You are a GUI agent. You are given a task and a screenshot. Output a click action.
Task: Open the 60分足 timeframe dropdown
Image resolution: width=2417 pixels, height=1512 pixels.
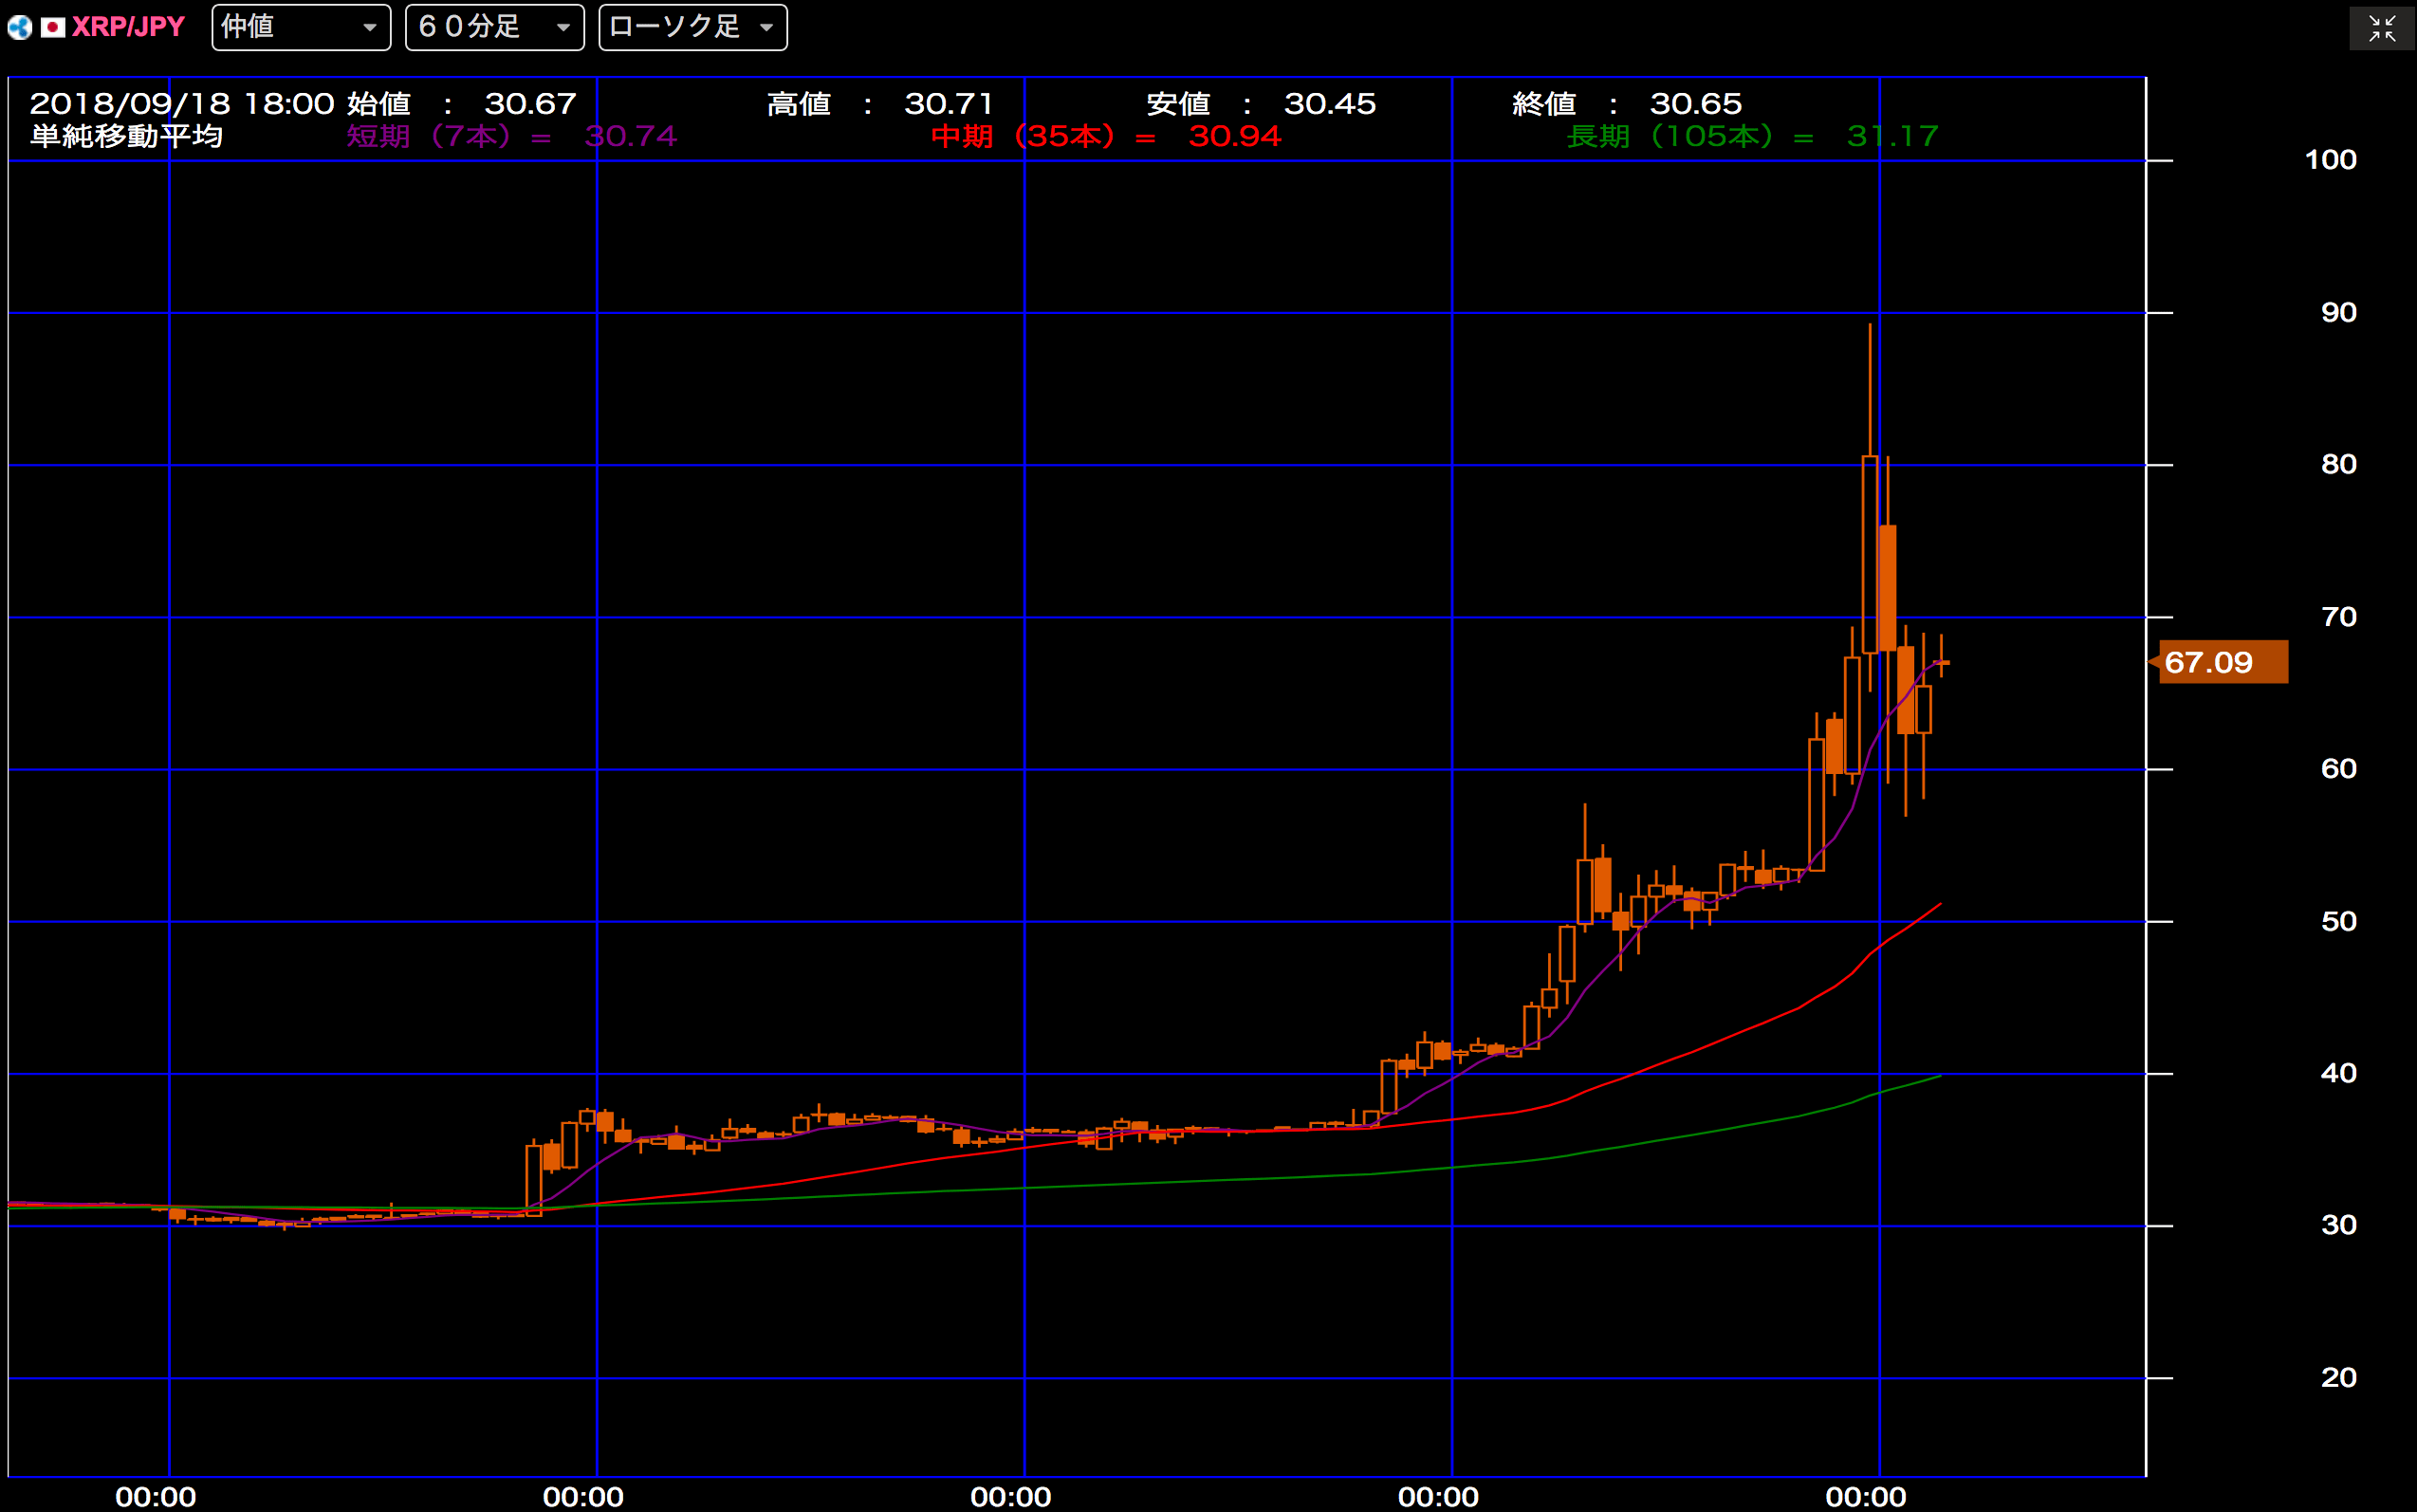pyautogui.click(x=495, y=27)
